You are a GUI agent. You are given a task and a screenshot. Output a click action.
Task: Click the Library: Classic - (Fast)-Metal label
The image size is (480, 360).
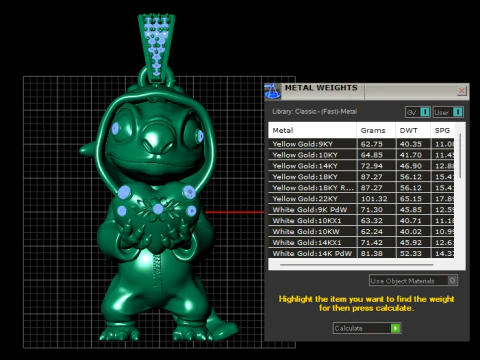tap(315, 111)
